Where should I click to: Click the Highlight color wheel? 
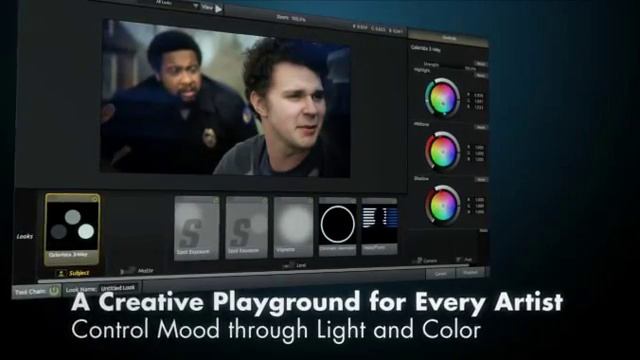coord(442,98)
